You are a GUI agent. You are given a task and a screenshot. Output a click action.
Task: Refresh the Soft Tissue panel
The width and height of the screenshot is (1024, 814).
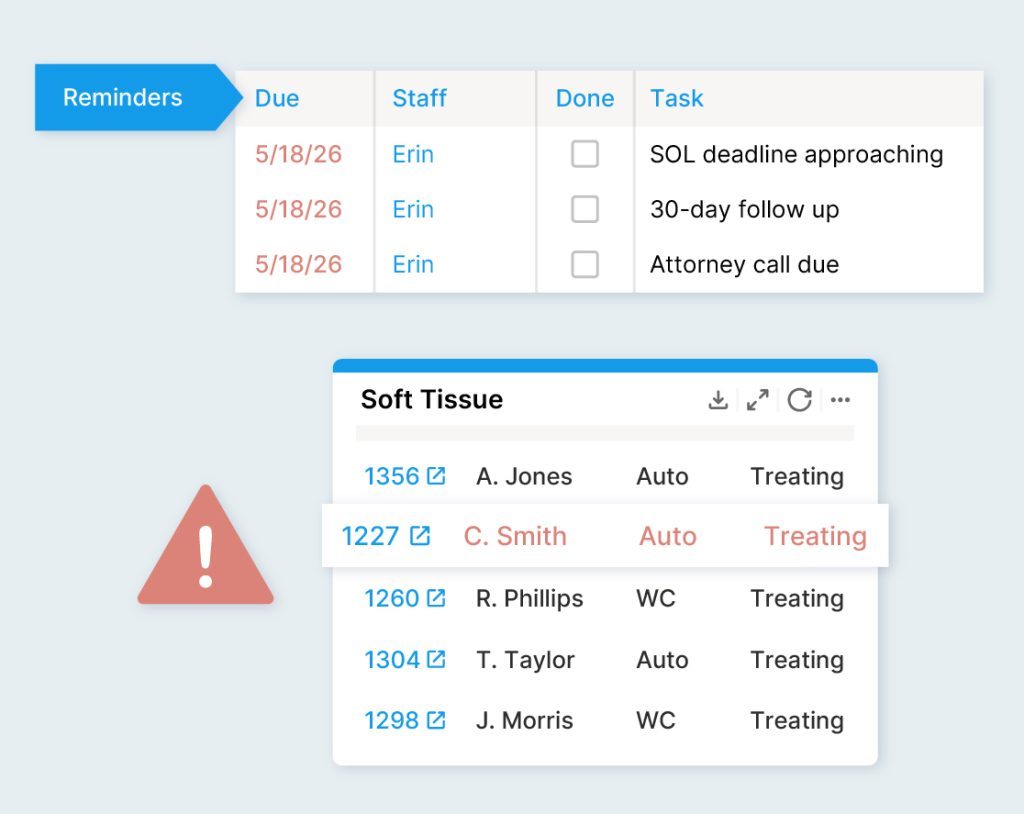(x=799, y=400)
